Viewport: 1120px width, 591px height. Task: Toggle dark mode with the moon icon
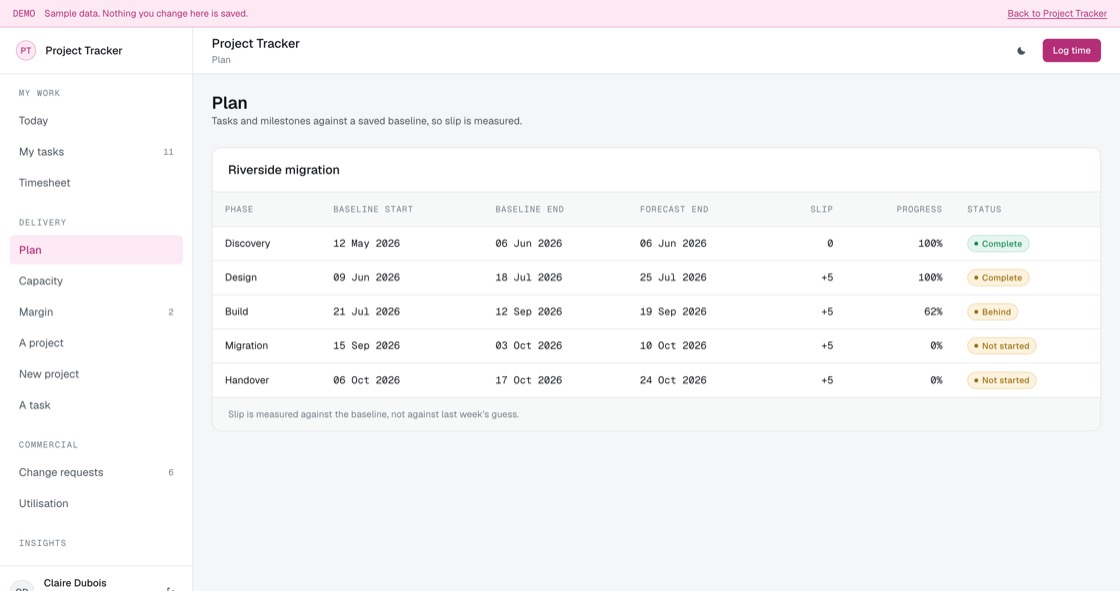[1021, 51]
